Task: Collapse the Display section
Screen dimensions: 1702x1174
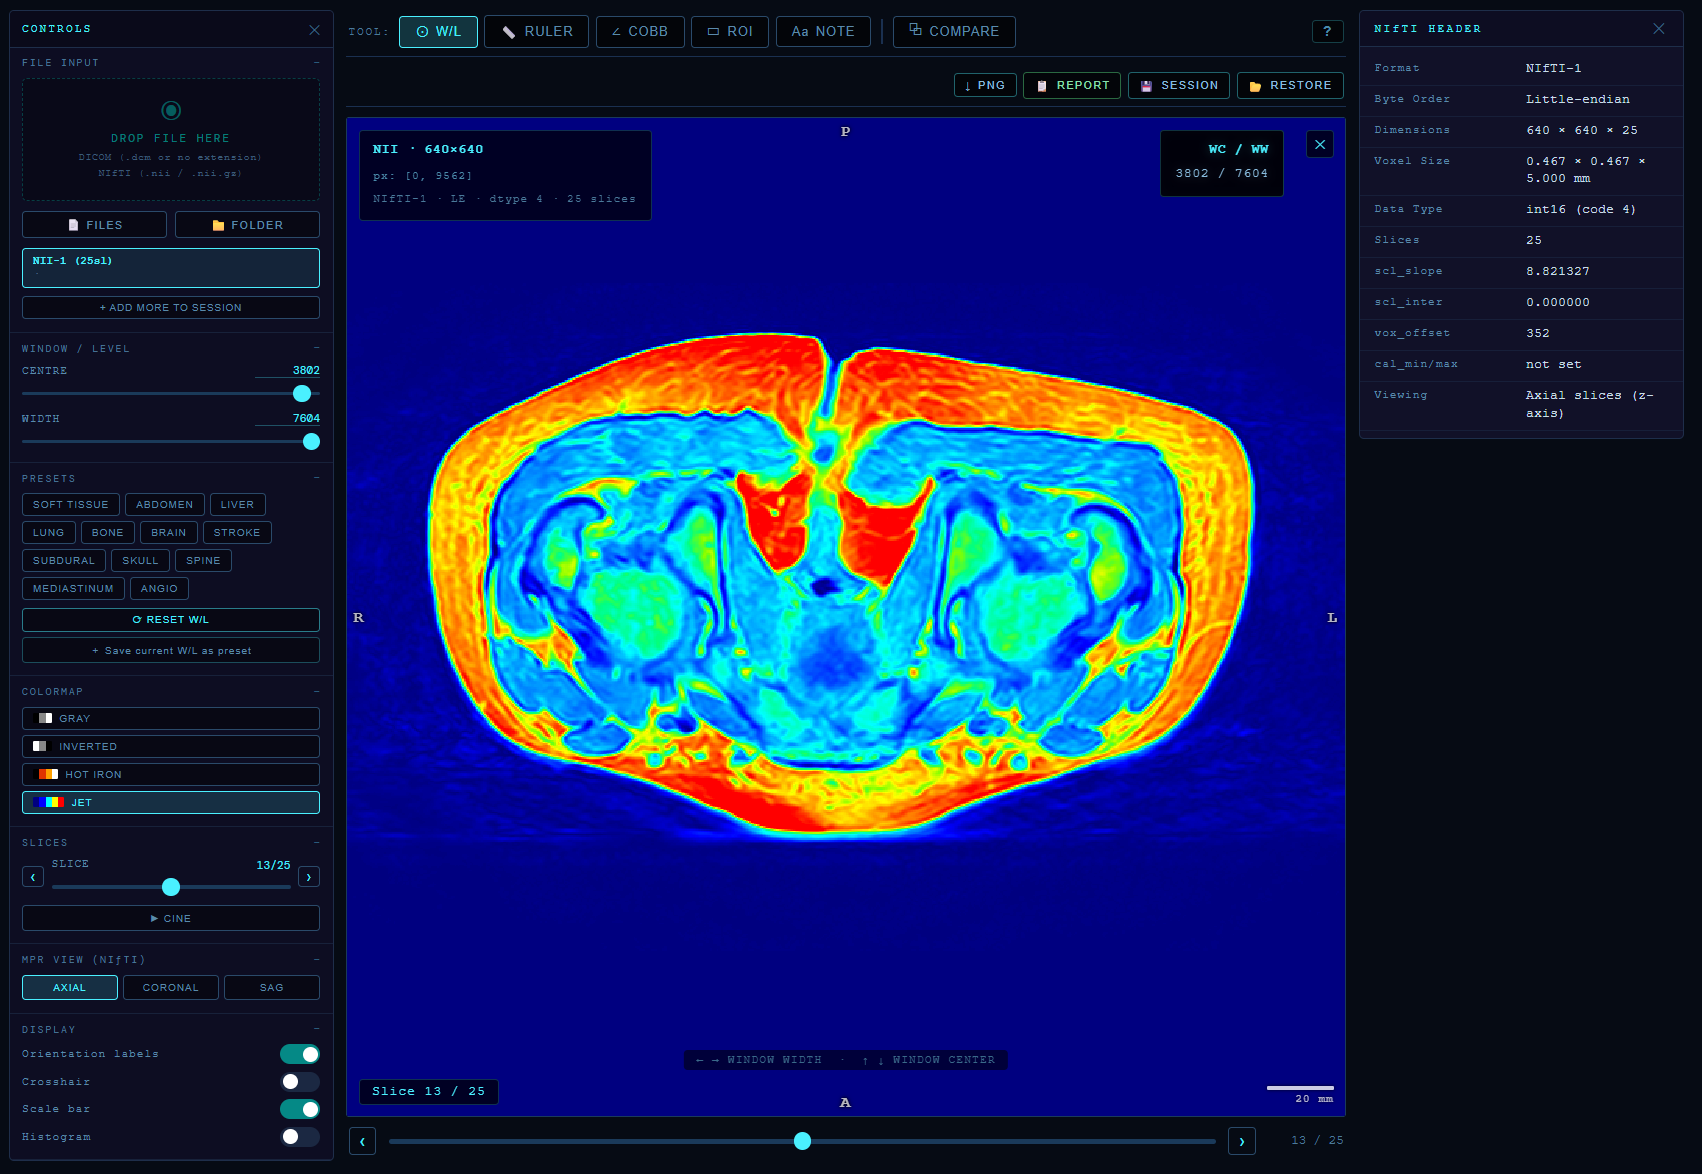Action: click(x=317, y=1029)
